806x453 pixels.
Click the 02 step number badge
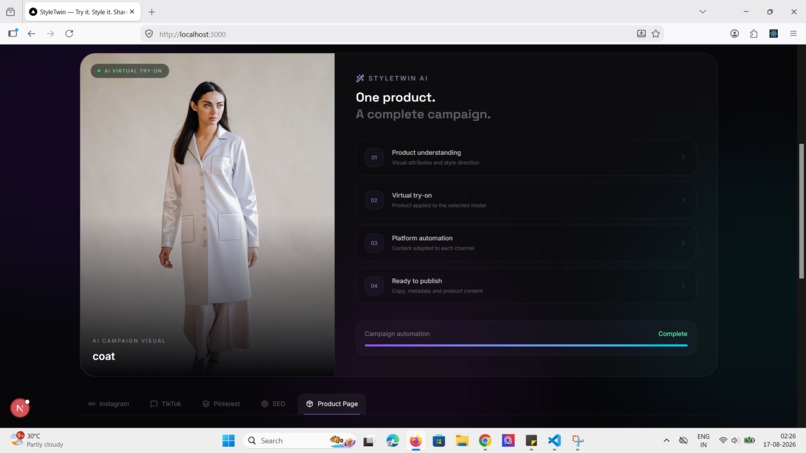click(374, 200)
